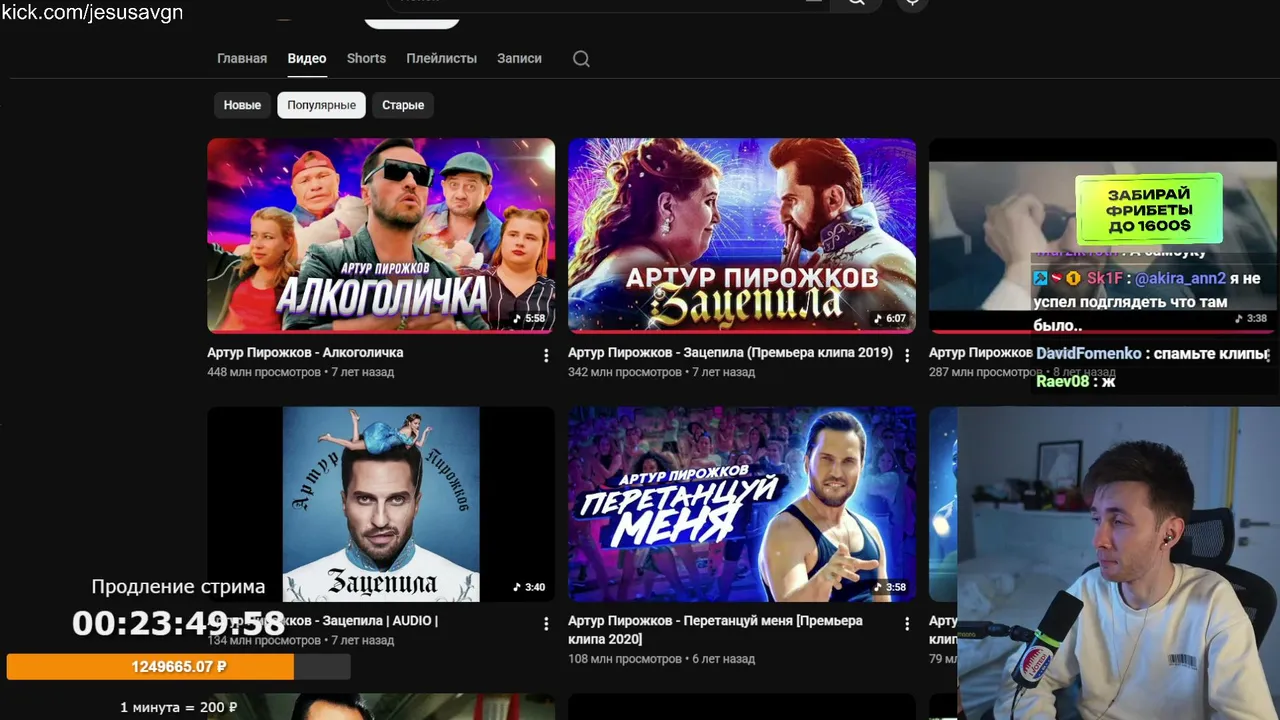Viewport: 1280px width, 720px height.
Task: Select the Видео tab
Action: (307, 58)
